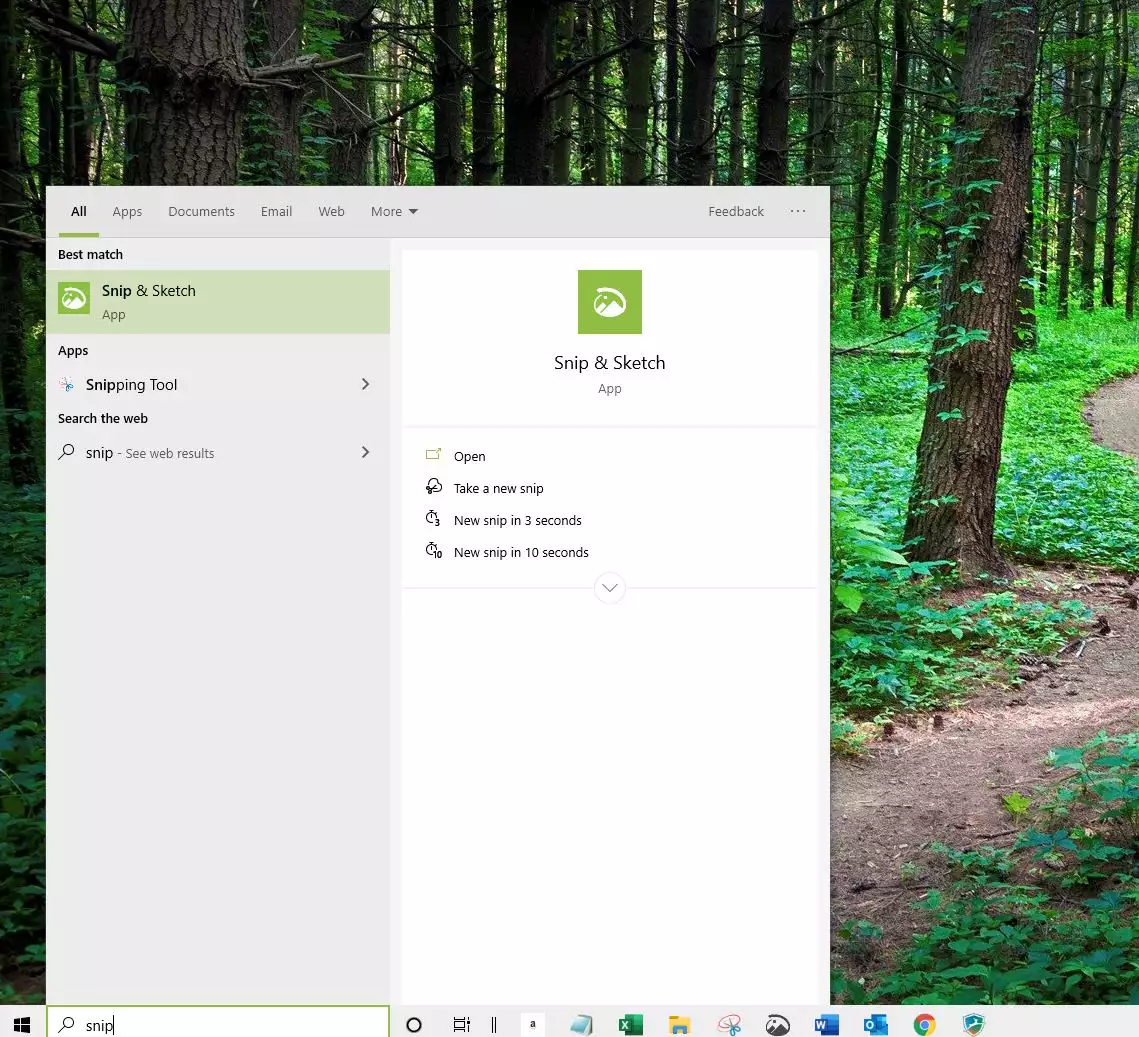Click the 3-second timer snip icon
This screenshot has height=1037, width=1139.
433,519
